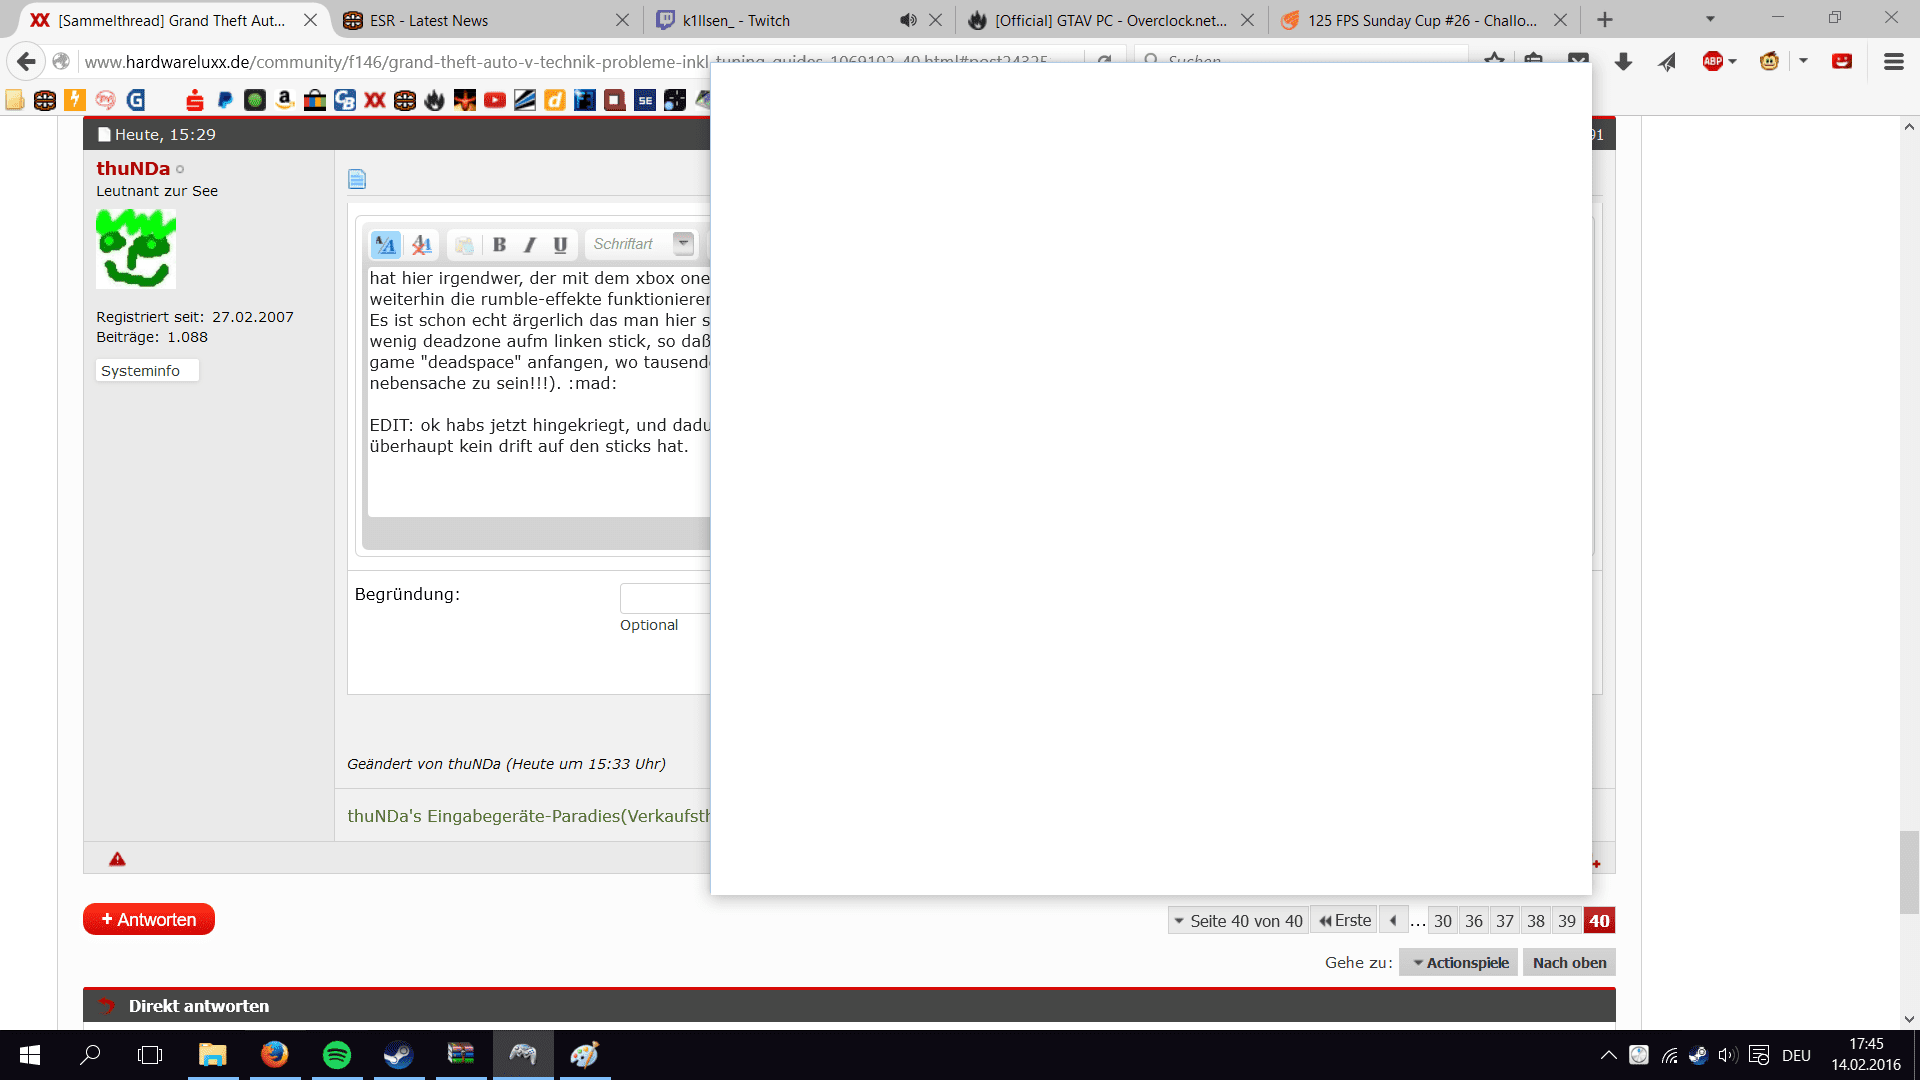
Task: Go to page 30
Action: coord(1443,921)
